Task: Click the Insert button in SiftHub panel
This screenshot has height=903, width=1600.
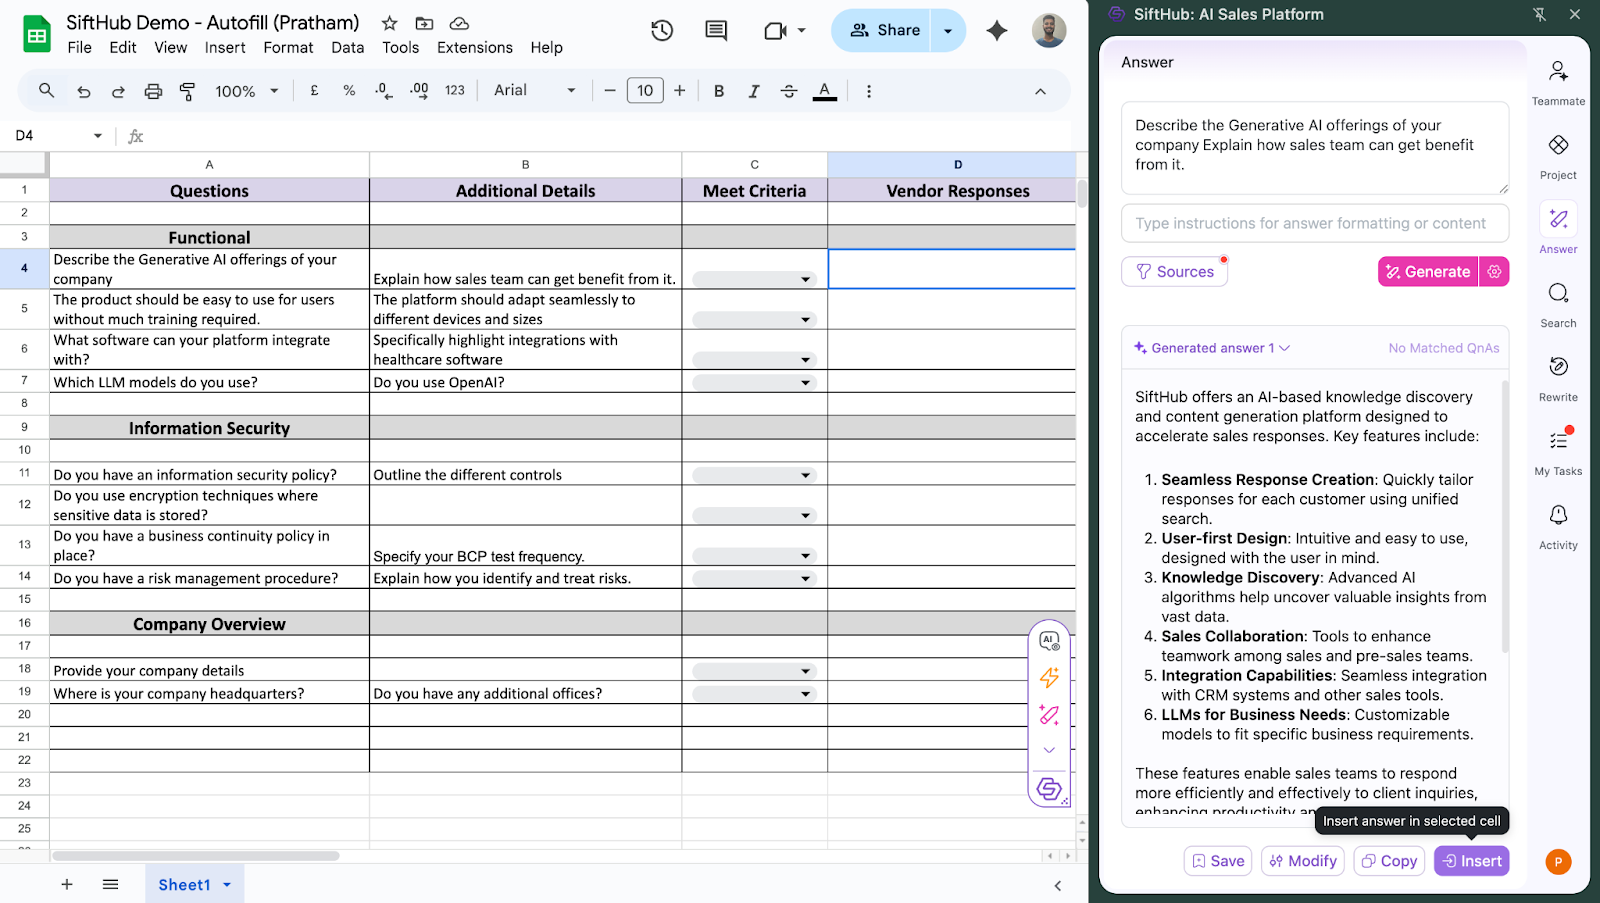Action: (1471, 861)
